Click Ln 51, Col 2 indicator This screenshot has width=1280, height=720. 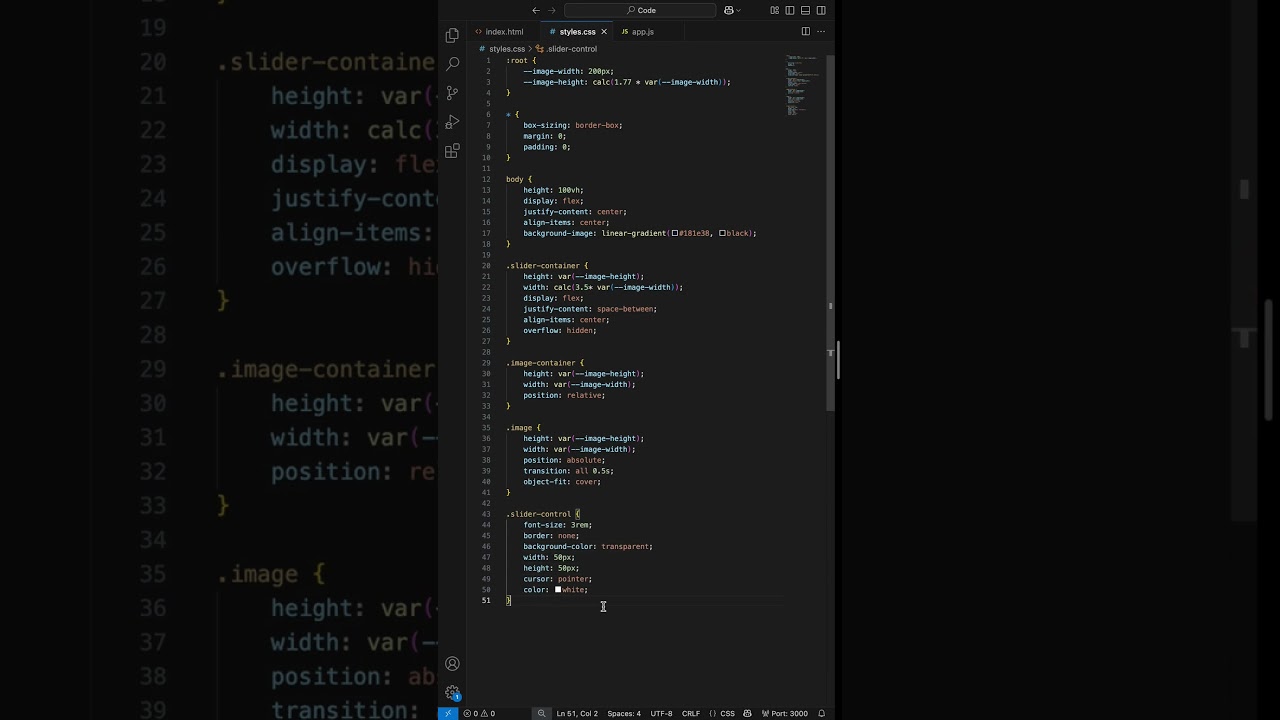[x=577, y=713]
